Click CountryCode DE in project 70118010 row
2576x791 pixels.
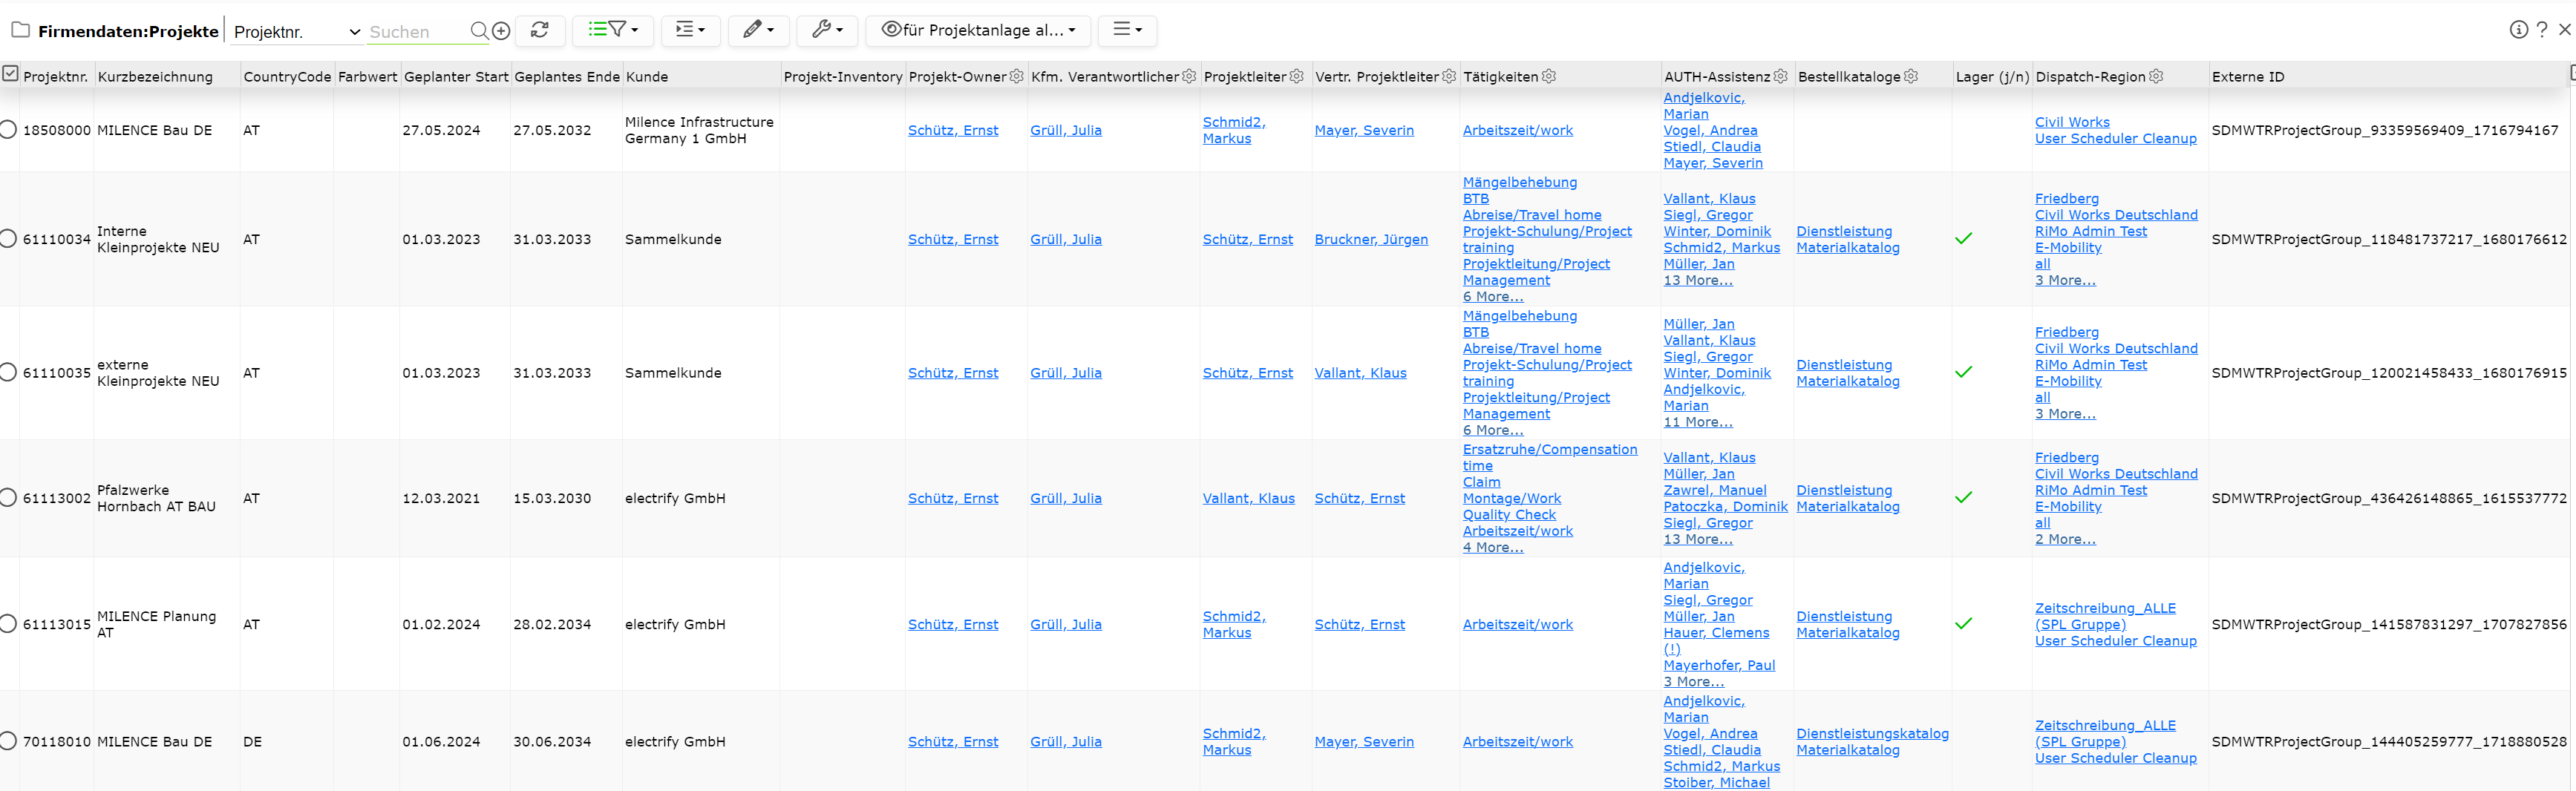(252, 743)
